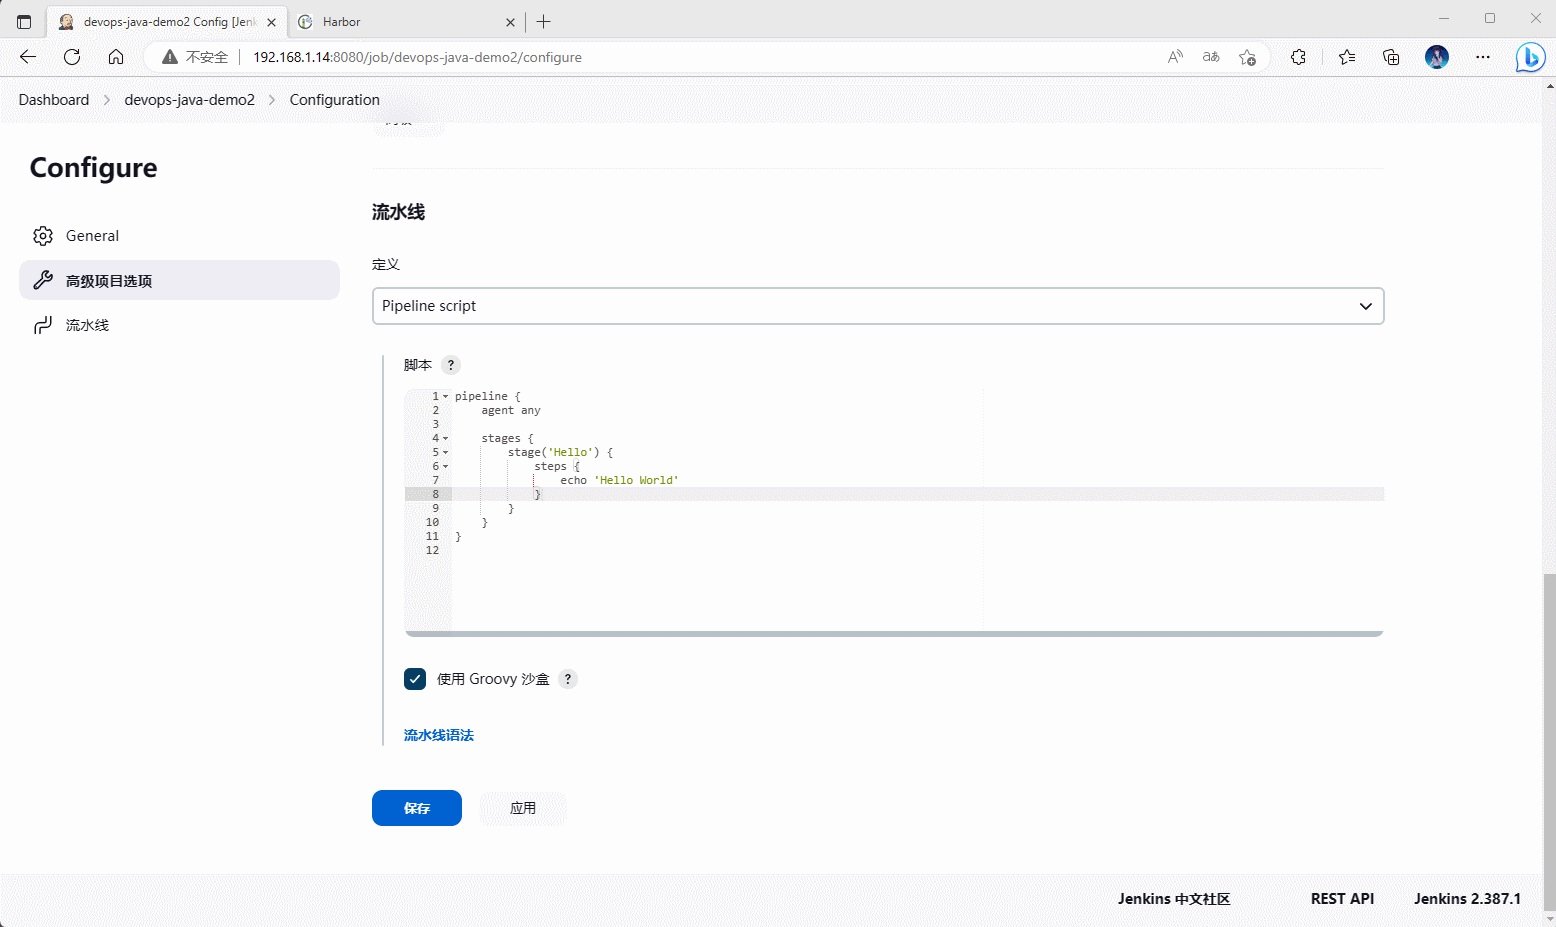Click the 应用 button

click(523, 808)
